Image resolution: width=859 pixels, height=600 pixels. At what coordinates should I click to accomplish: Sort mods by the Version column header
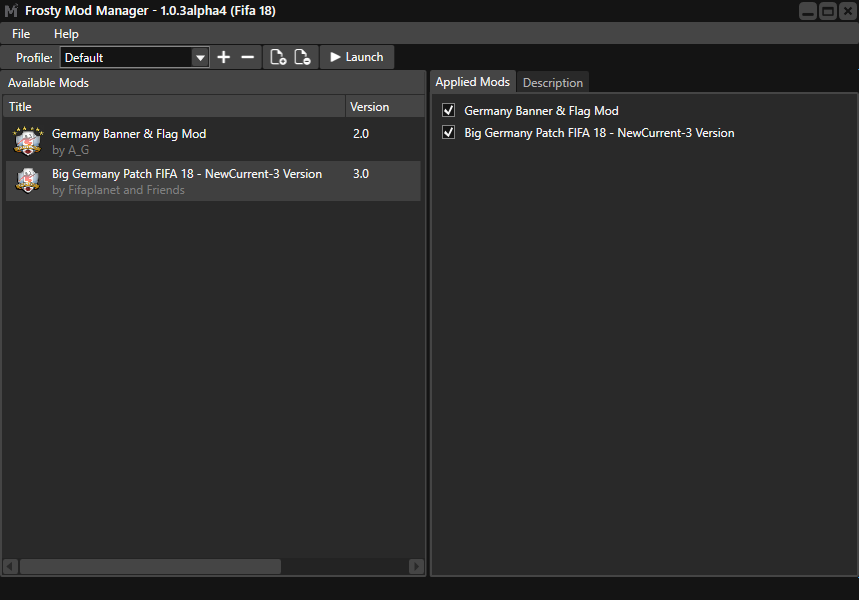[384, 106]
